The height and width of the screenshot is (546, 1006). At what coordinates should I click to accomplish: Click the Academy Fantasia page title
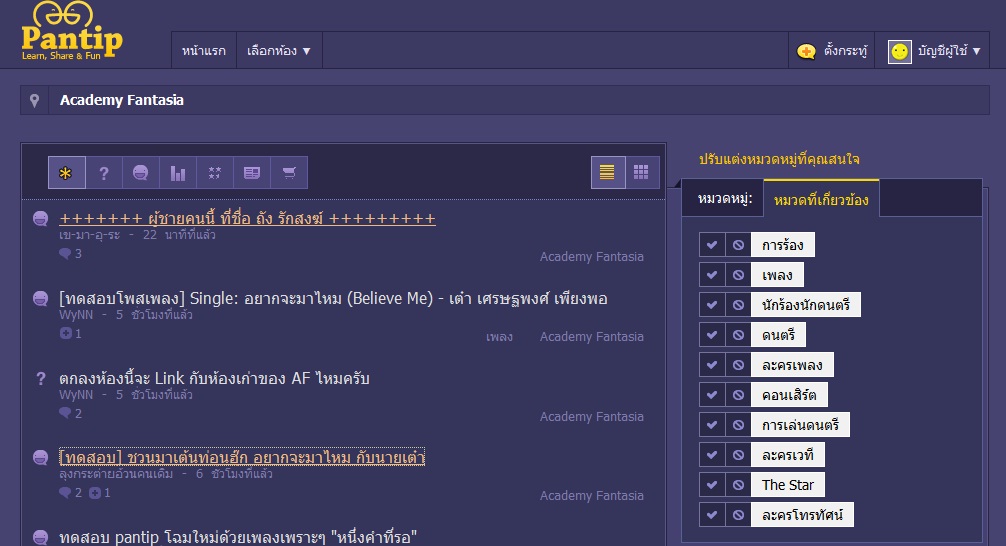pyautogui.click(x=122, y=100)
